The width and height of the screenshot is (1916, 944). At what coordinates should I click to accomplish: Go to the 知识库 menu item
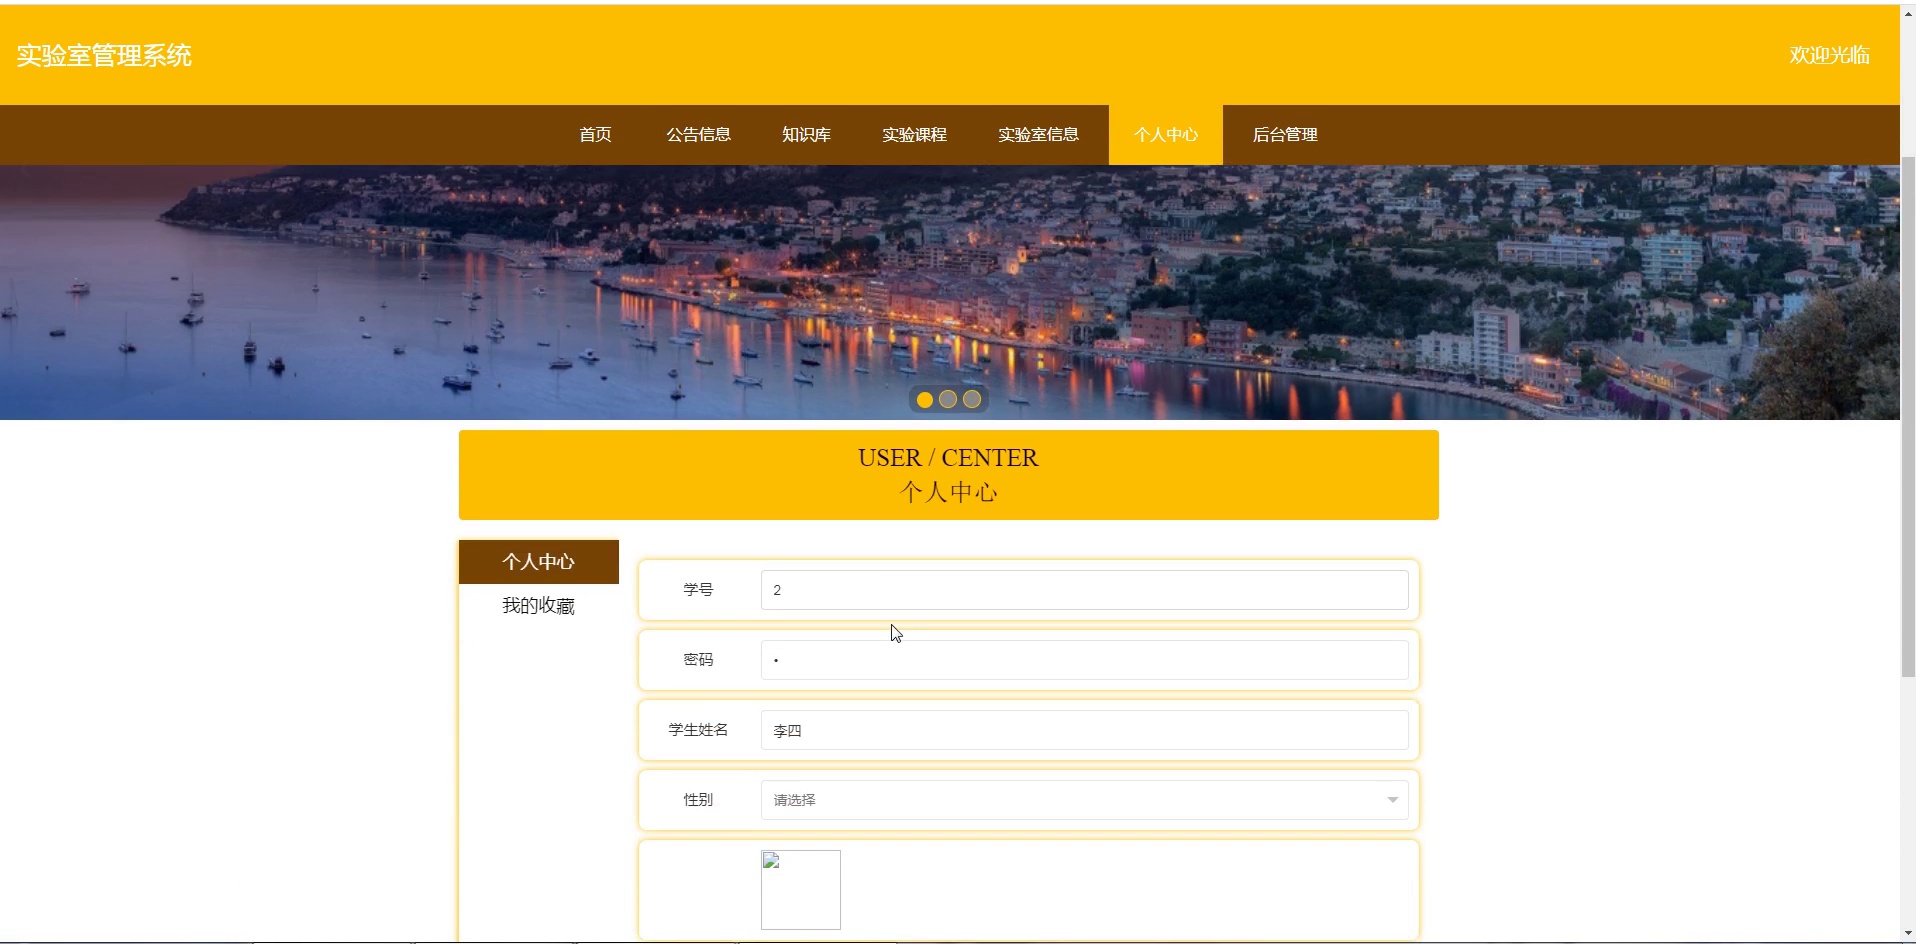[806, 134]
